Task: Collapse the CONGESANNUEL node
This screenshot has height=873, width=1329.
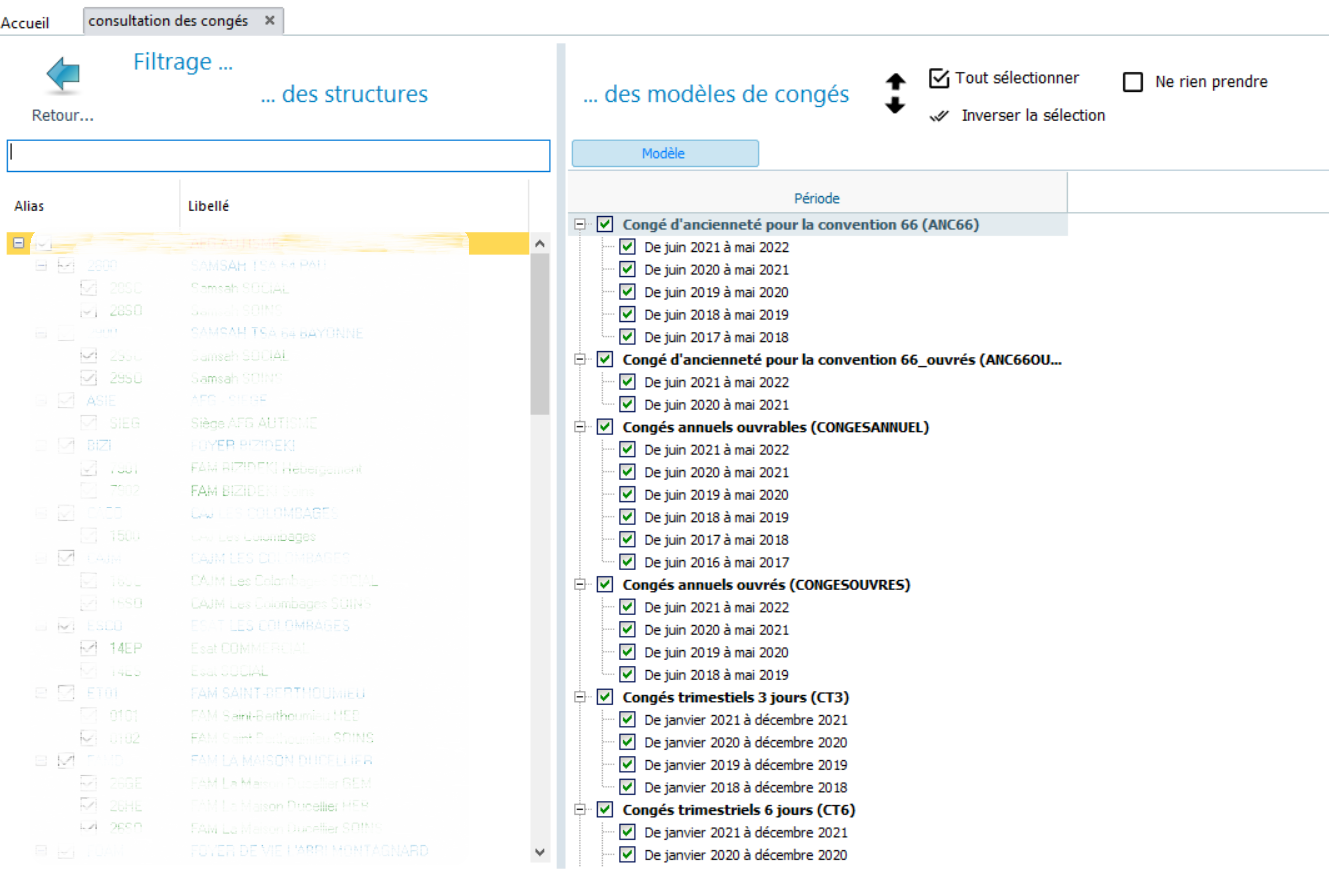Action: click(580, 427)
